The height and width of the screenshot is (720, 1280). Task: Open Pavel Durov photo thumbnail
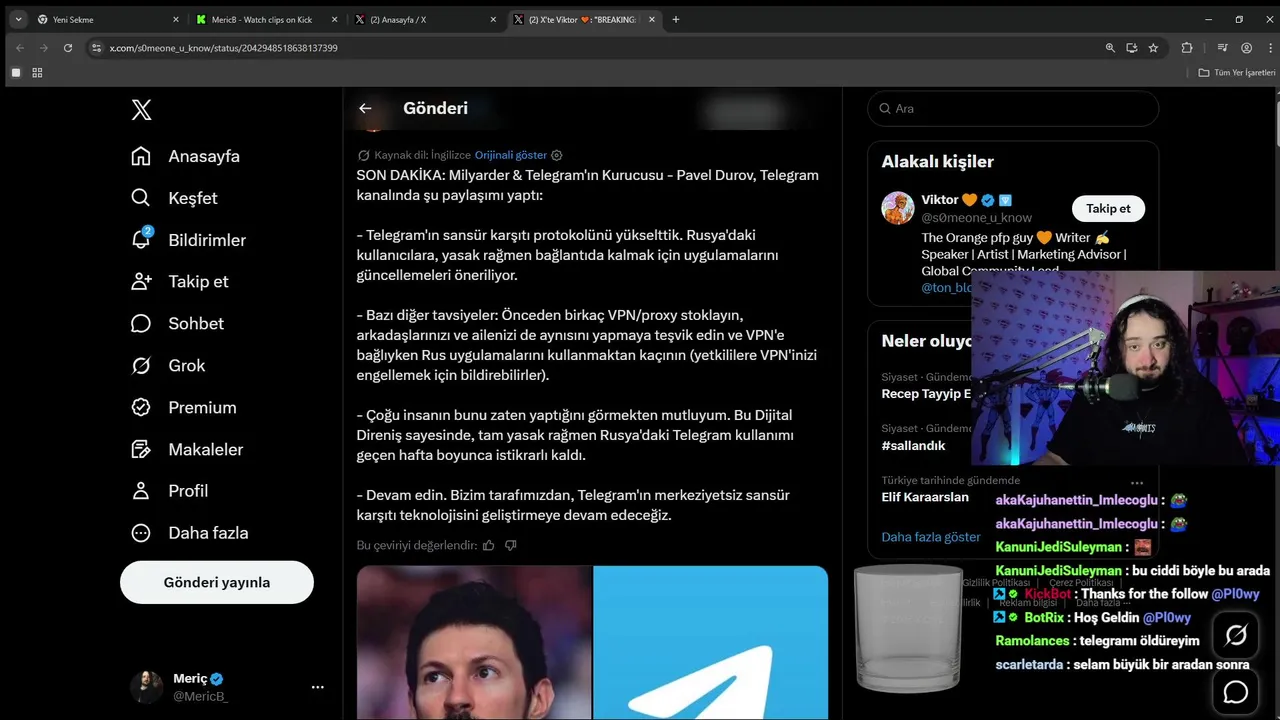coord(474,643)
